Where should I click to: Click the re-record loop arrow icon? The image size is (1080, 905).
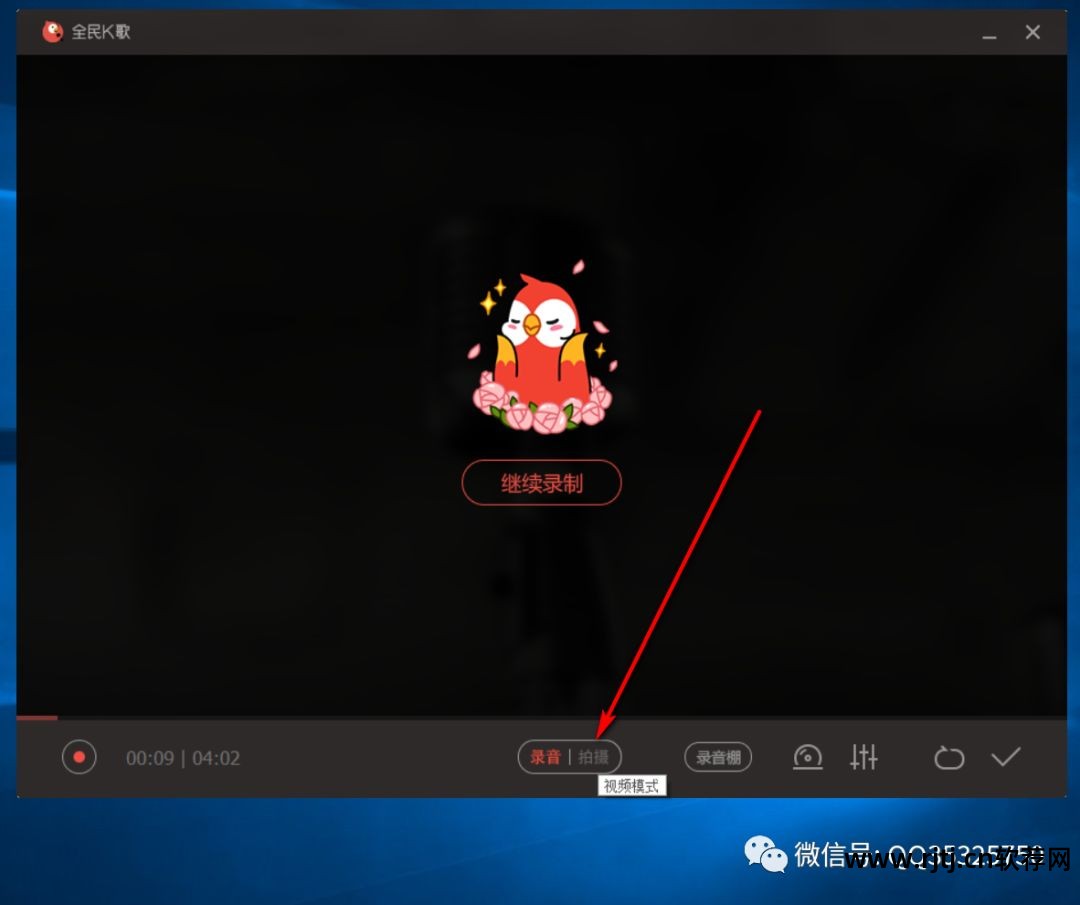(948, 758)
